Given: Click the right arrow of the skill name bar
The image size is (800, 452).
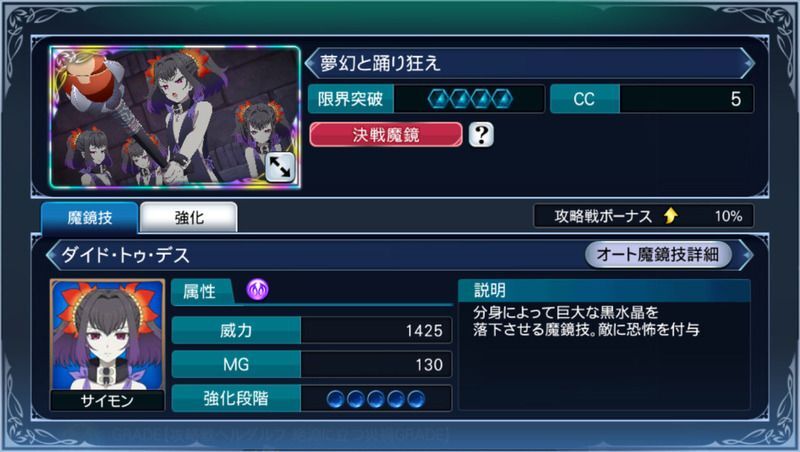Looking at the screenshot, I should click(747, 255).
